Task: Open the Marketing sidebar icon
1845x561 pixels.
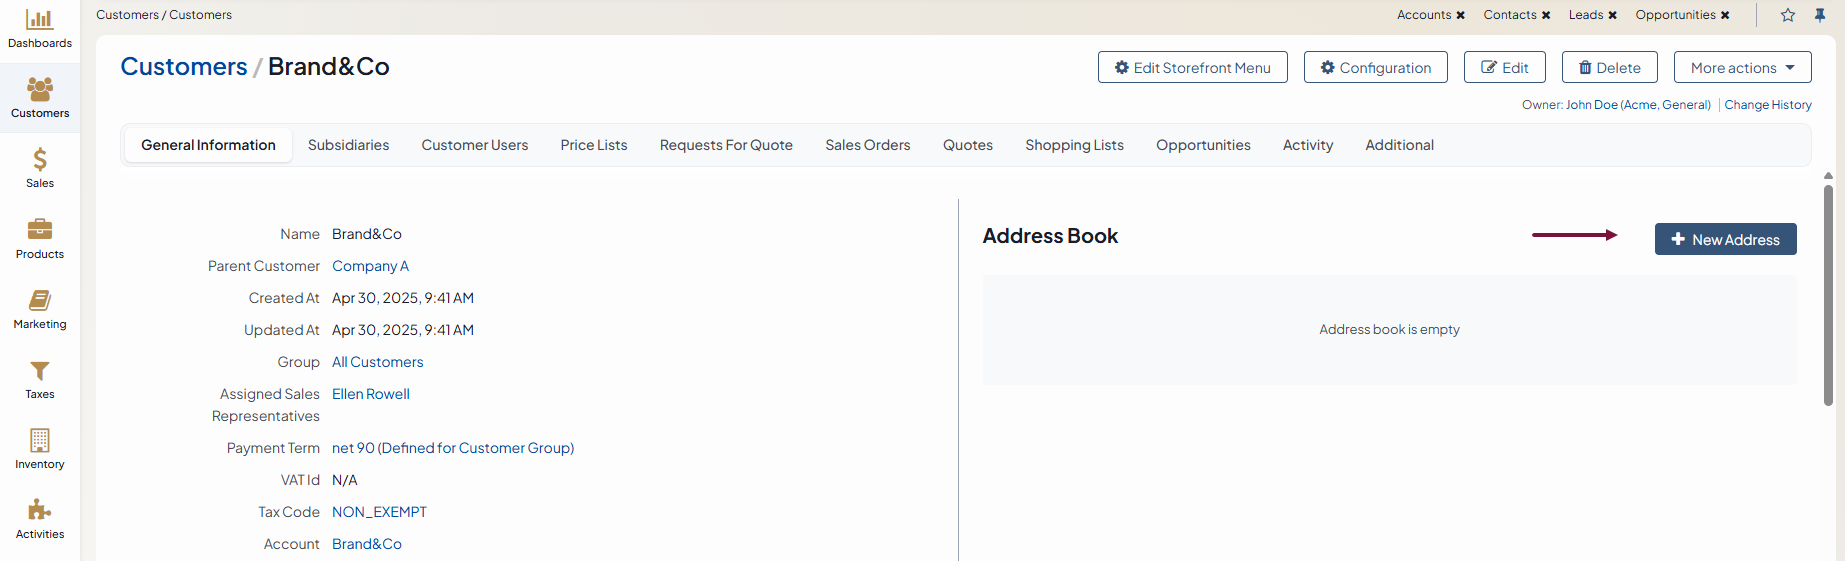Action: (x=40, y=300)
